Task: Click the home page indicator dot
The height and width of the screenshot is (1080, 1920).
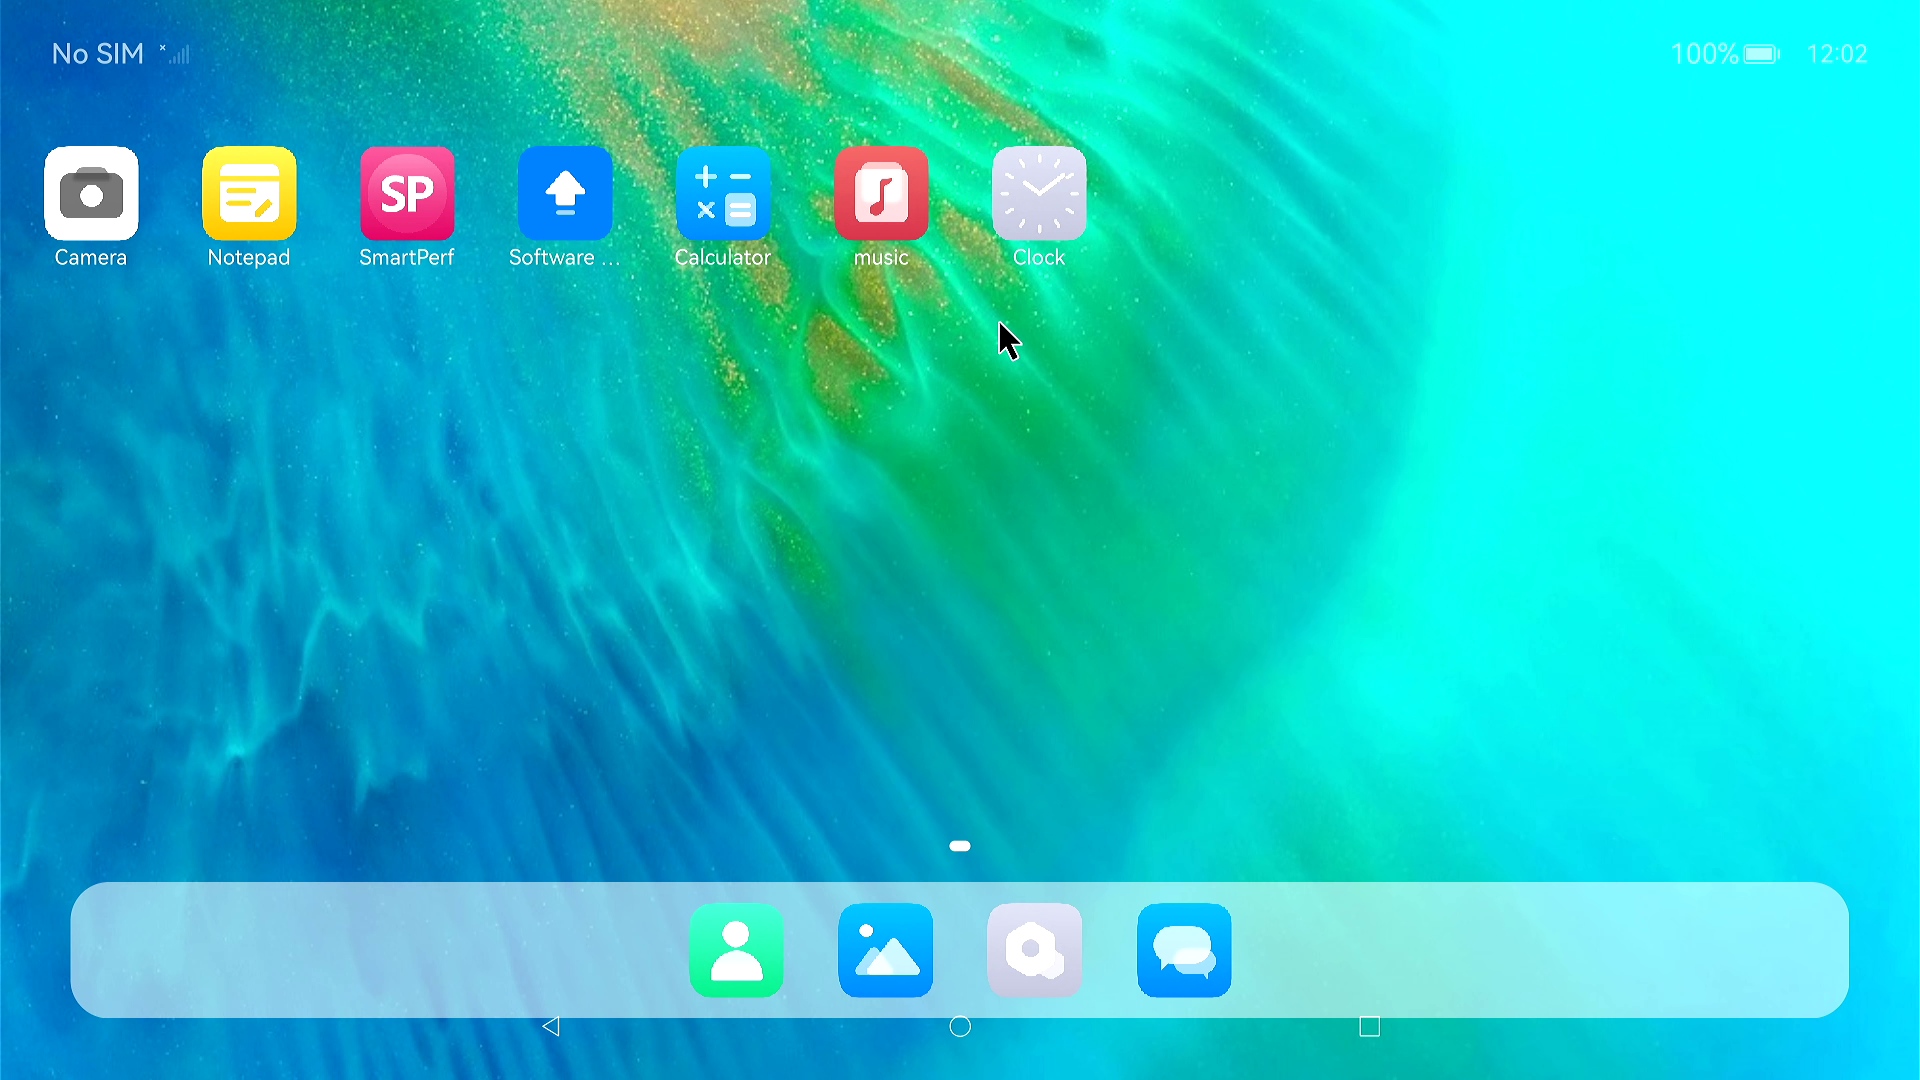Action: pyautogui.click(x=960, y=846)
